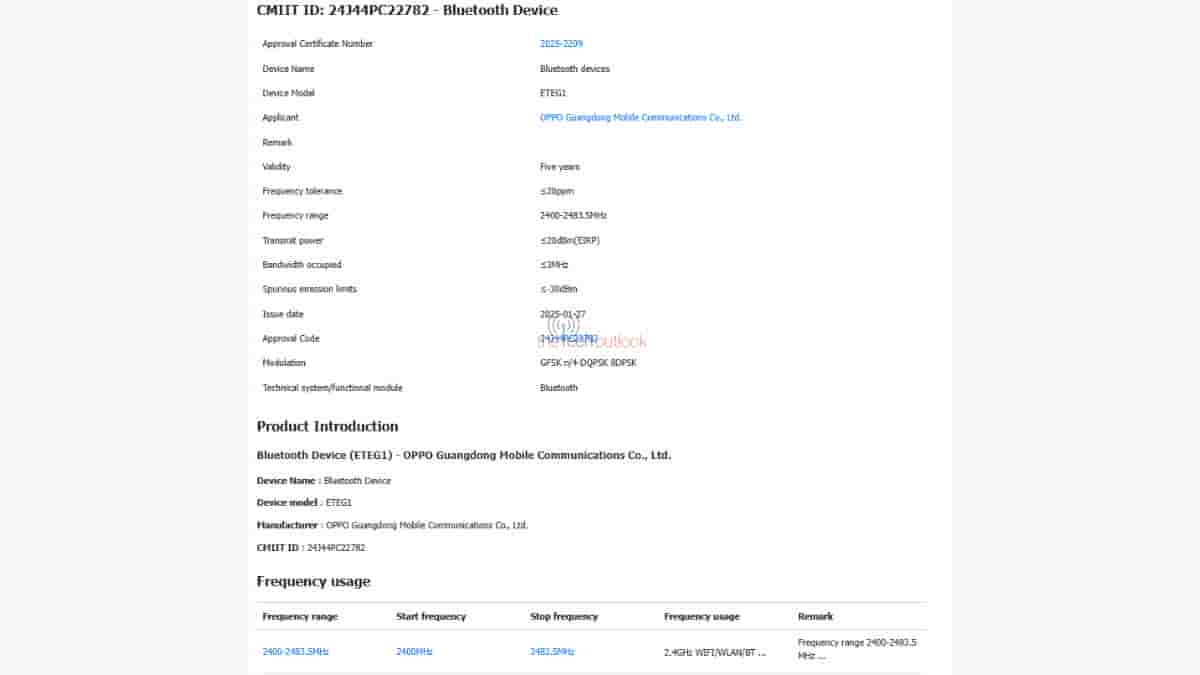Viewport: 1200px width, 675px height.
Task: Click the truncated remark cell in frequency table
Action: 857,649
